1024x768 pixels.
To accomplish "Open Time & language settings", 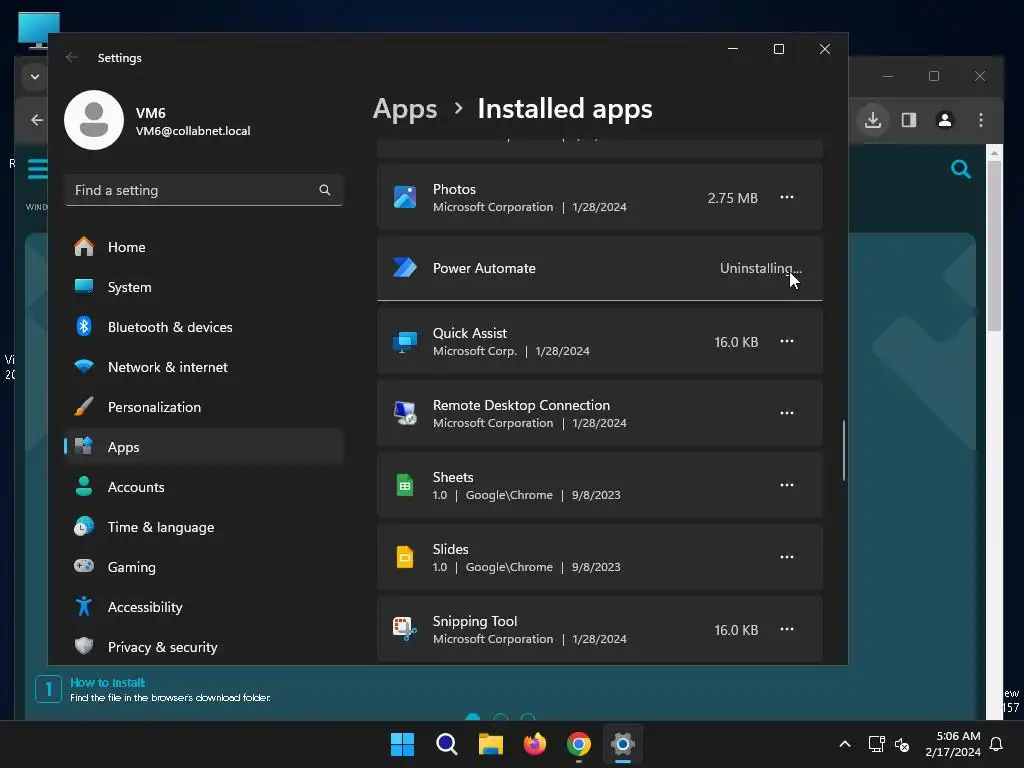I will [x=204, y=526].
